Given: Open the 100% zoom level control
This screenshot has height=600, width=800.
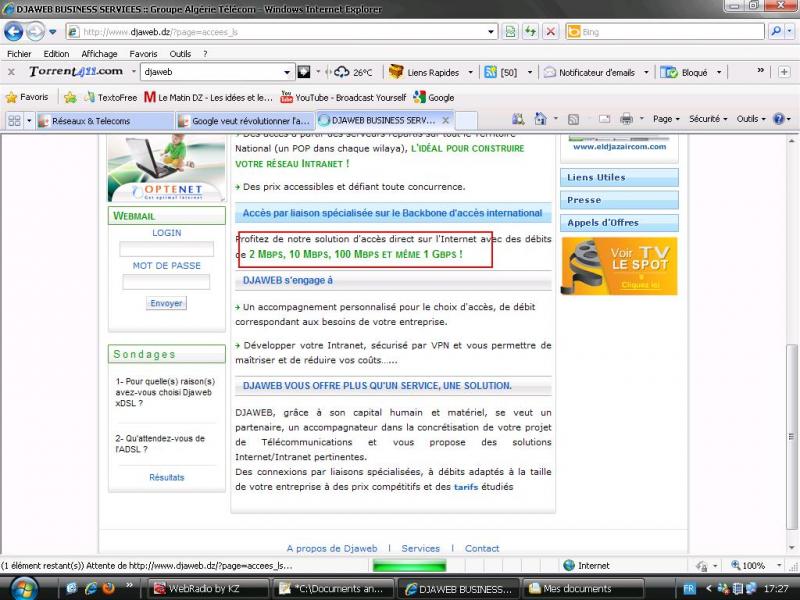Looking at the screenshot, I should (756, 565).
